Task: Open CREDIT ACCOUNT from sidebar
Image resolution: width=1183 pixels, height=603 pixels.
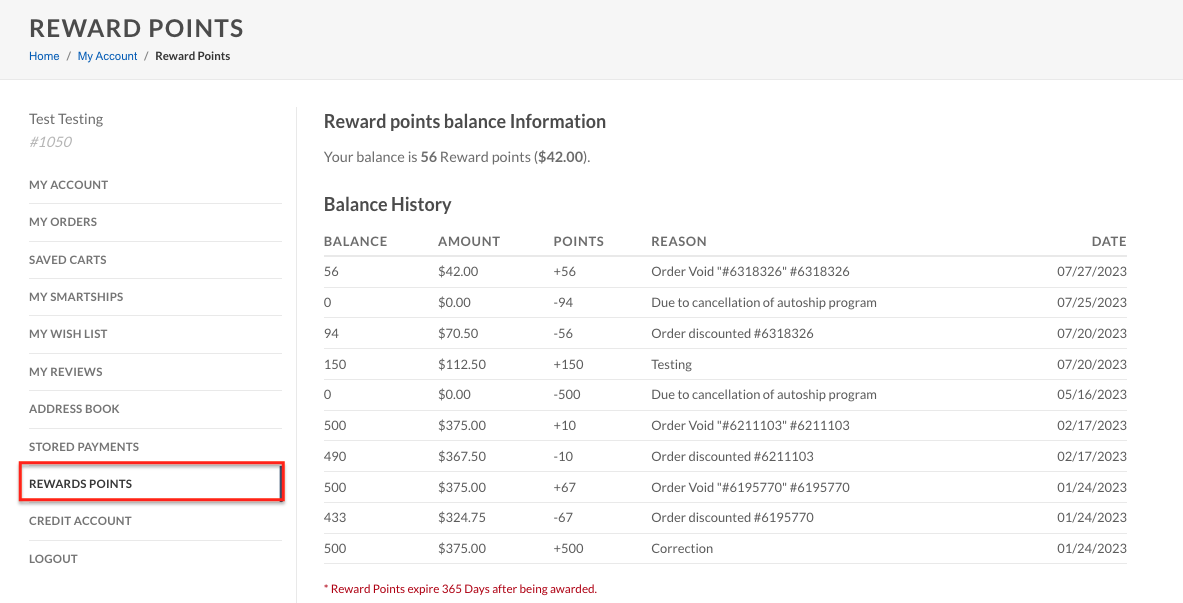Action: [x=80, y=521]
